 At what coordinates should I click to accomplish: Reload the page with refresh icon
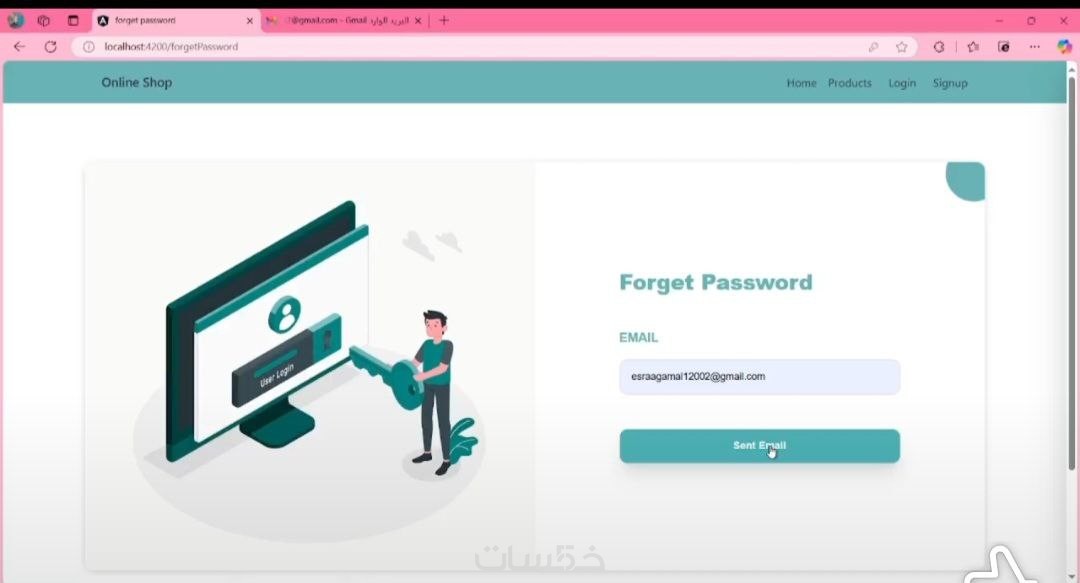click(x=50, y=47)
